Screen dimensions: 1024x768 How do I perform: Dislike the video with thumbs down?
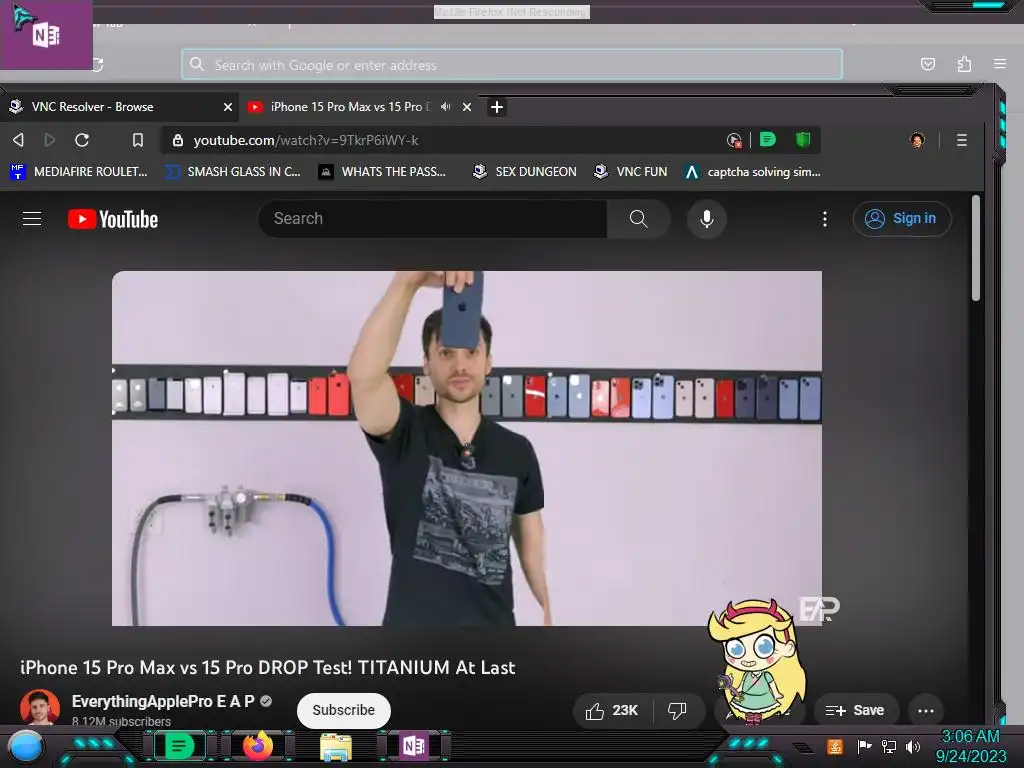click(677, 710)
